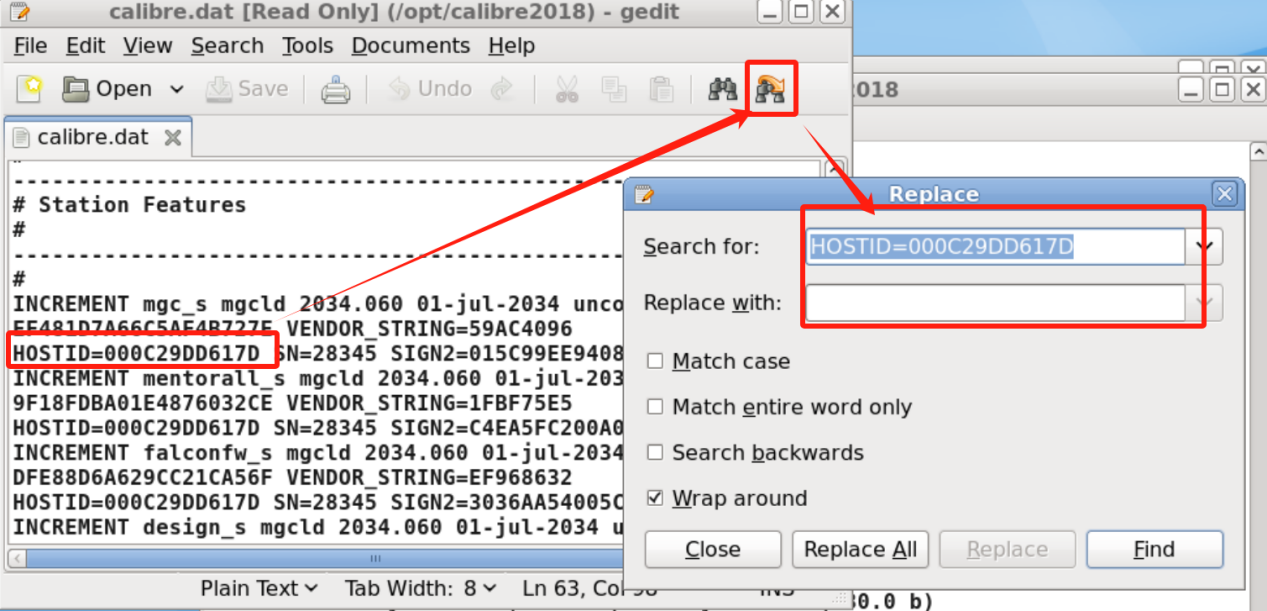Maximize the background window
The image size is (1267, 611).
[x=1222, y=89]
